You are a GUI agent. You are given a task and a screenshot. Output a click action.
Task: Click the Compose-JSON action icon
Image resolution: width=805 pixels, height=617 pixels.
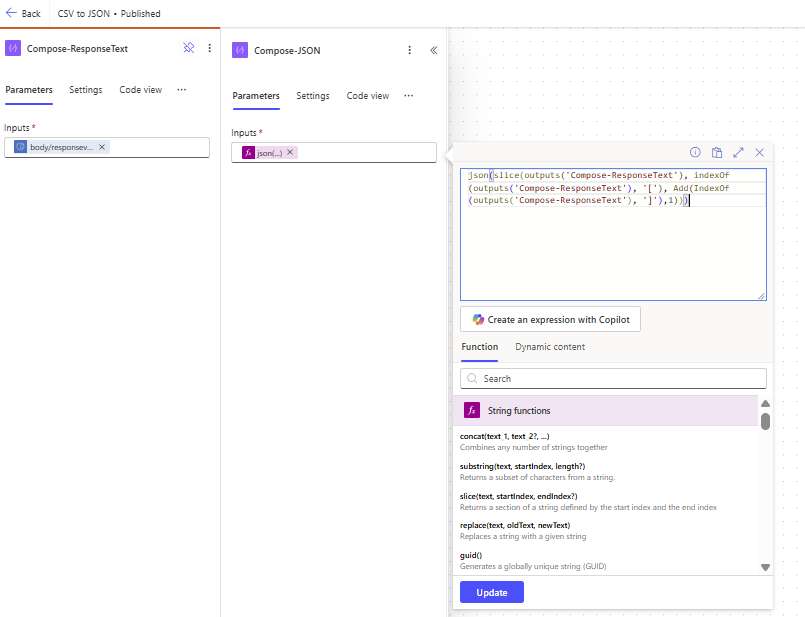(x=240, y=50)
